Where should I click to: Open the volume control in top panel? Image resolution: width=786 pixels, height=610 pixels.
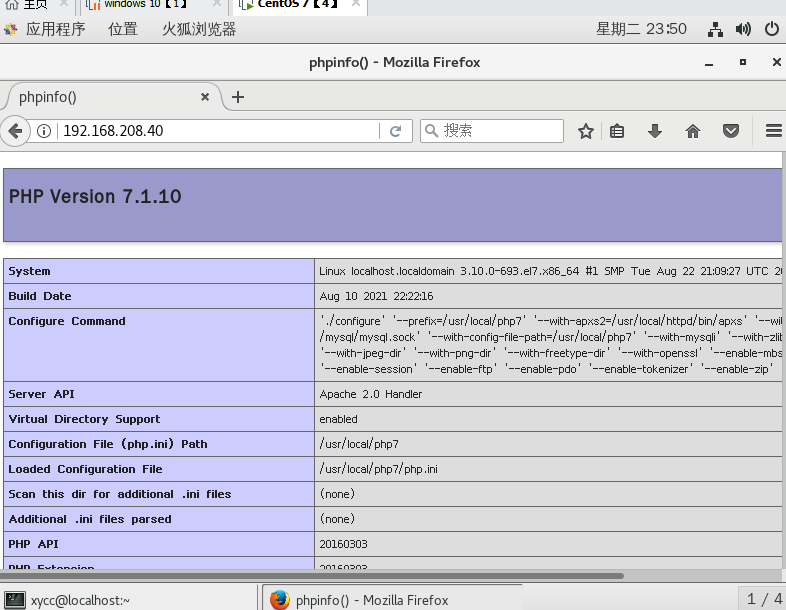point(743,29)
